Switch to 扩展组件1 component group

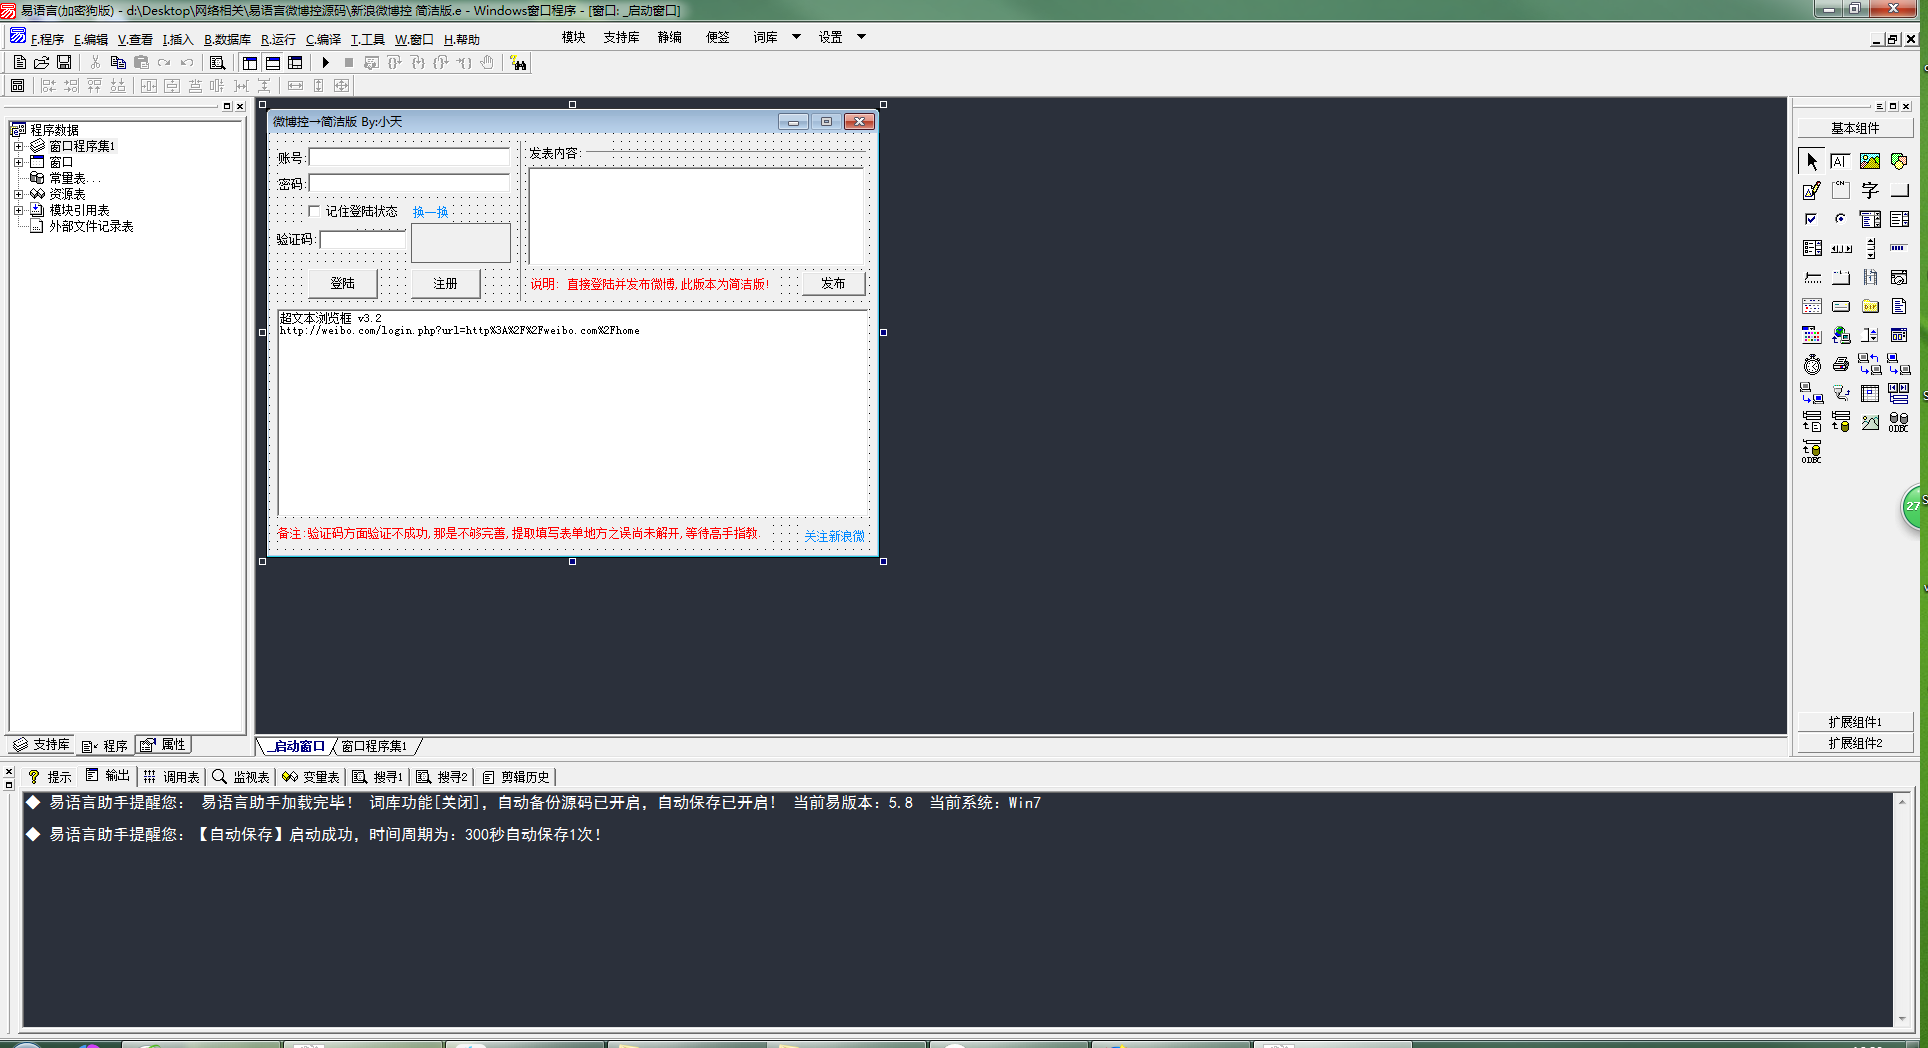click(1855, 721)
